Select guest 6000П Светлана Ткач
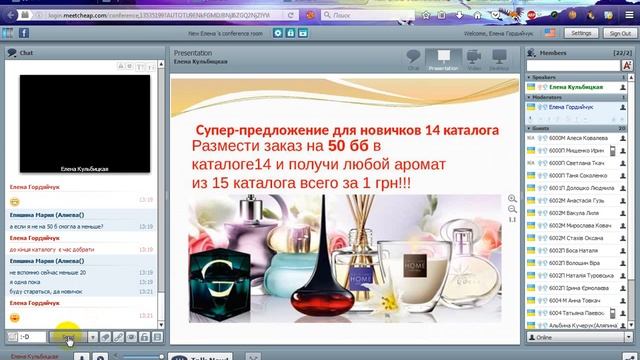The height and width of the screenshot is (360, 640). (576, 163)
